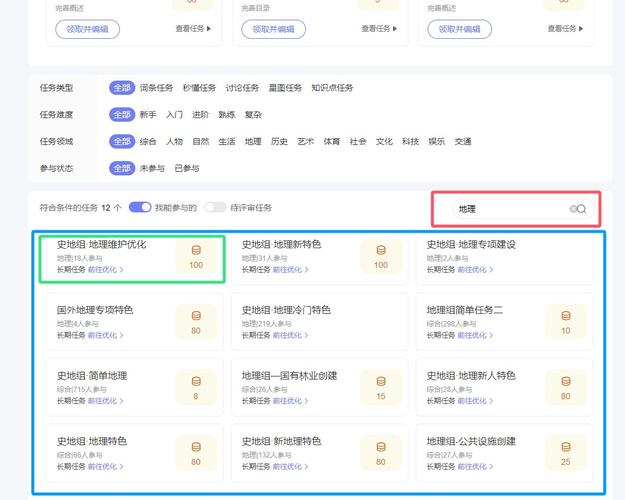Click the 史地组·地理专项建设 card title
The image size is (625, 500).
(471, 244)
